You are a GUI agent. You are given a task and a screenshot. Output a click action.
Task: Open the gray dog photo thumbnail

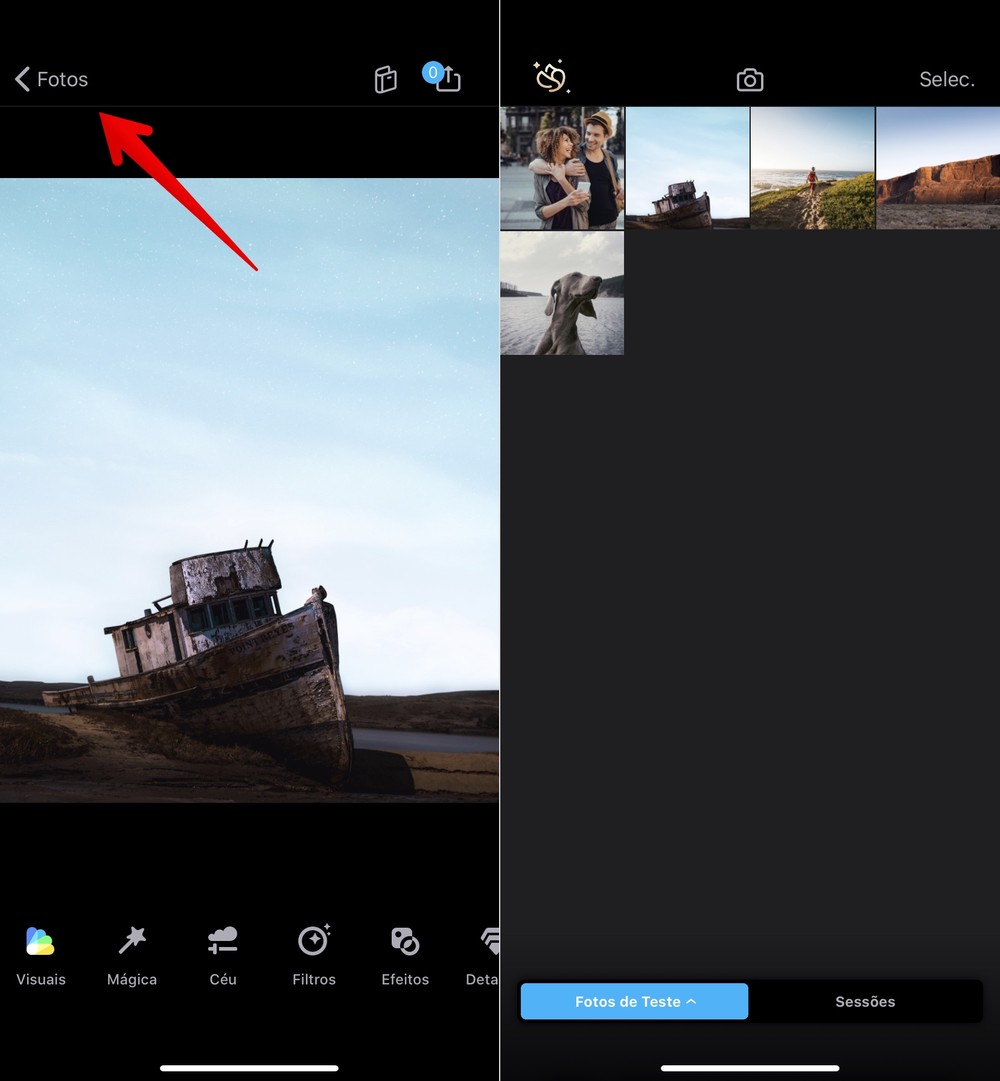coord(561,292)
